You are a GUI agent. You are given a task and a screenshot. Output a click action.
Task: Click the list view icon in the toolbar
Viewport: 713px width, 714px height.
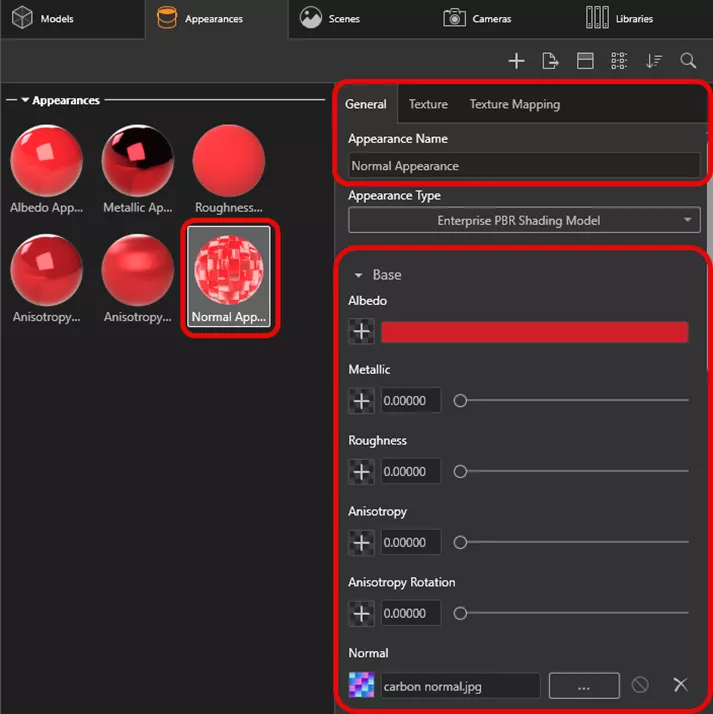point(619,61)
